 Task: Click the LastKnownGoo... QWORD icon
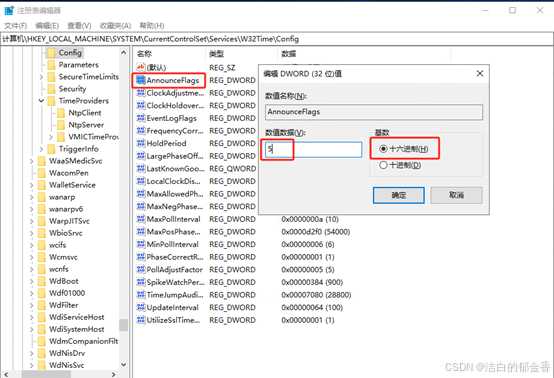point(141,169)
